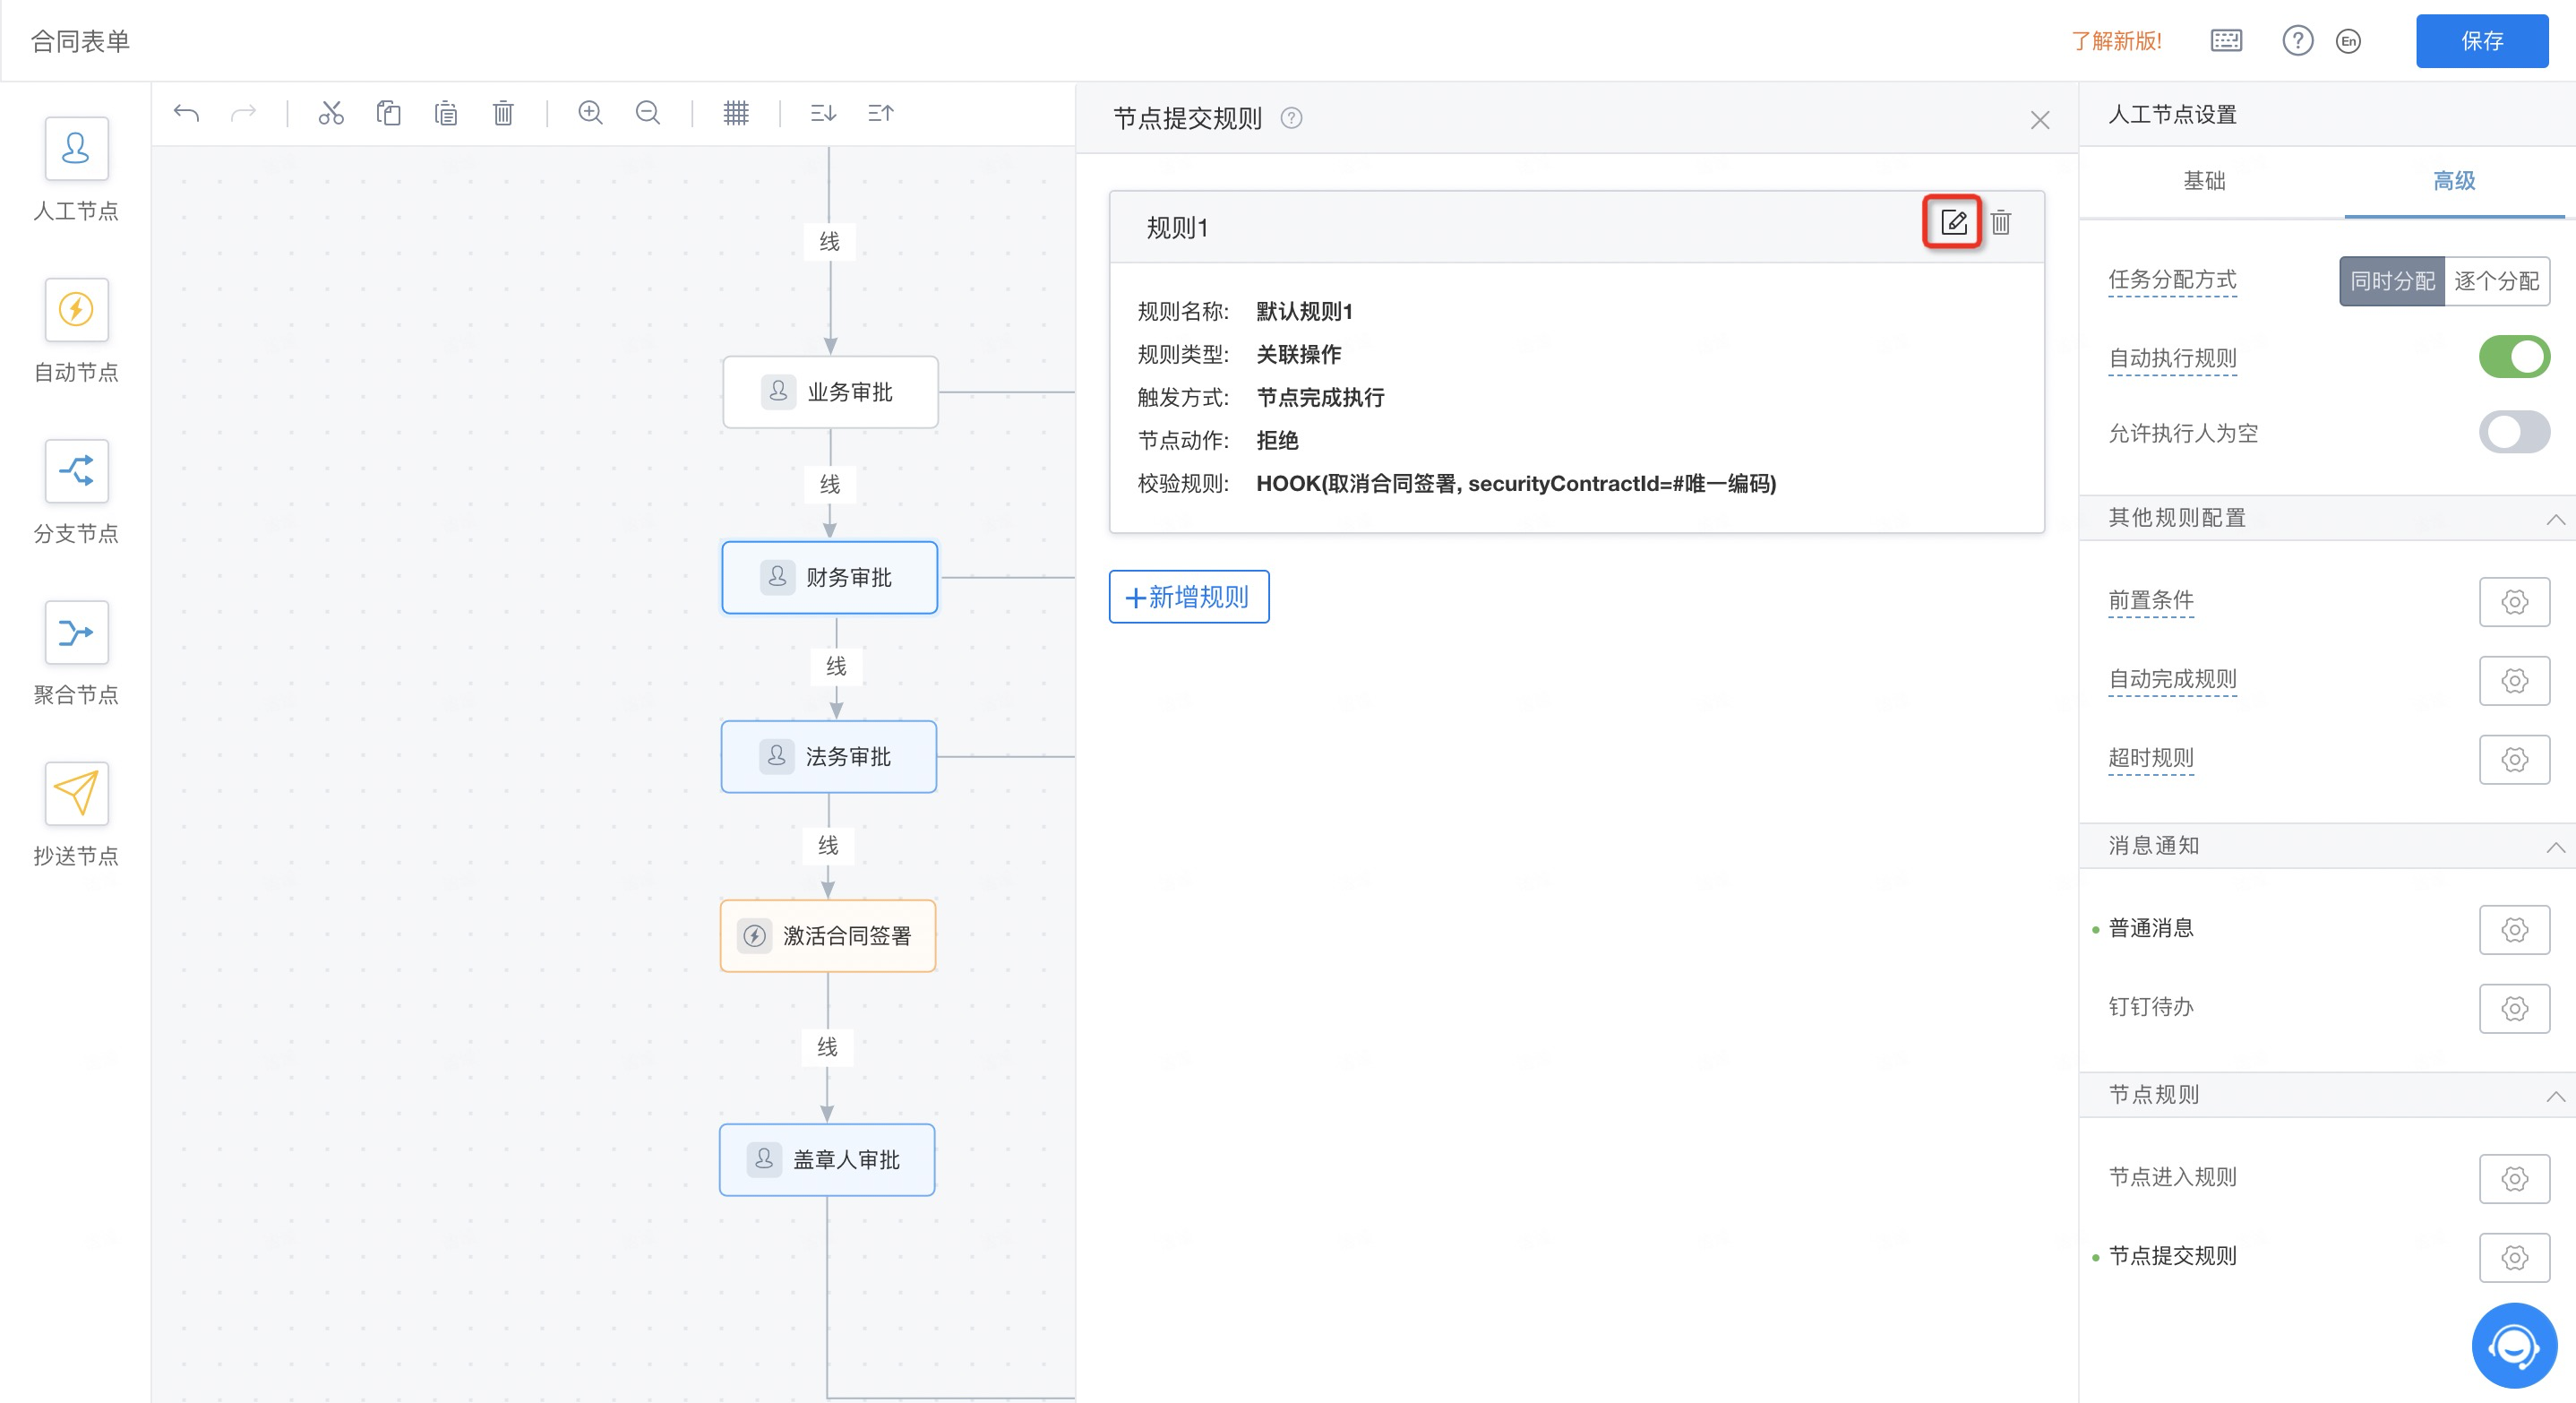
Task: Click the cut scissors icon
Action: coord(331,113)
